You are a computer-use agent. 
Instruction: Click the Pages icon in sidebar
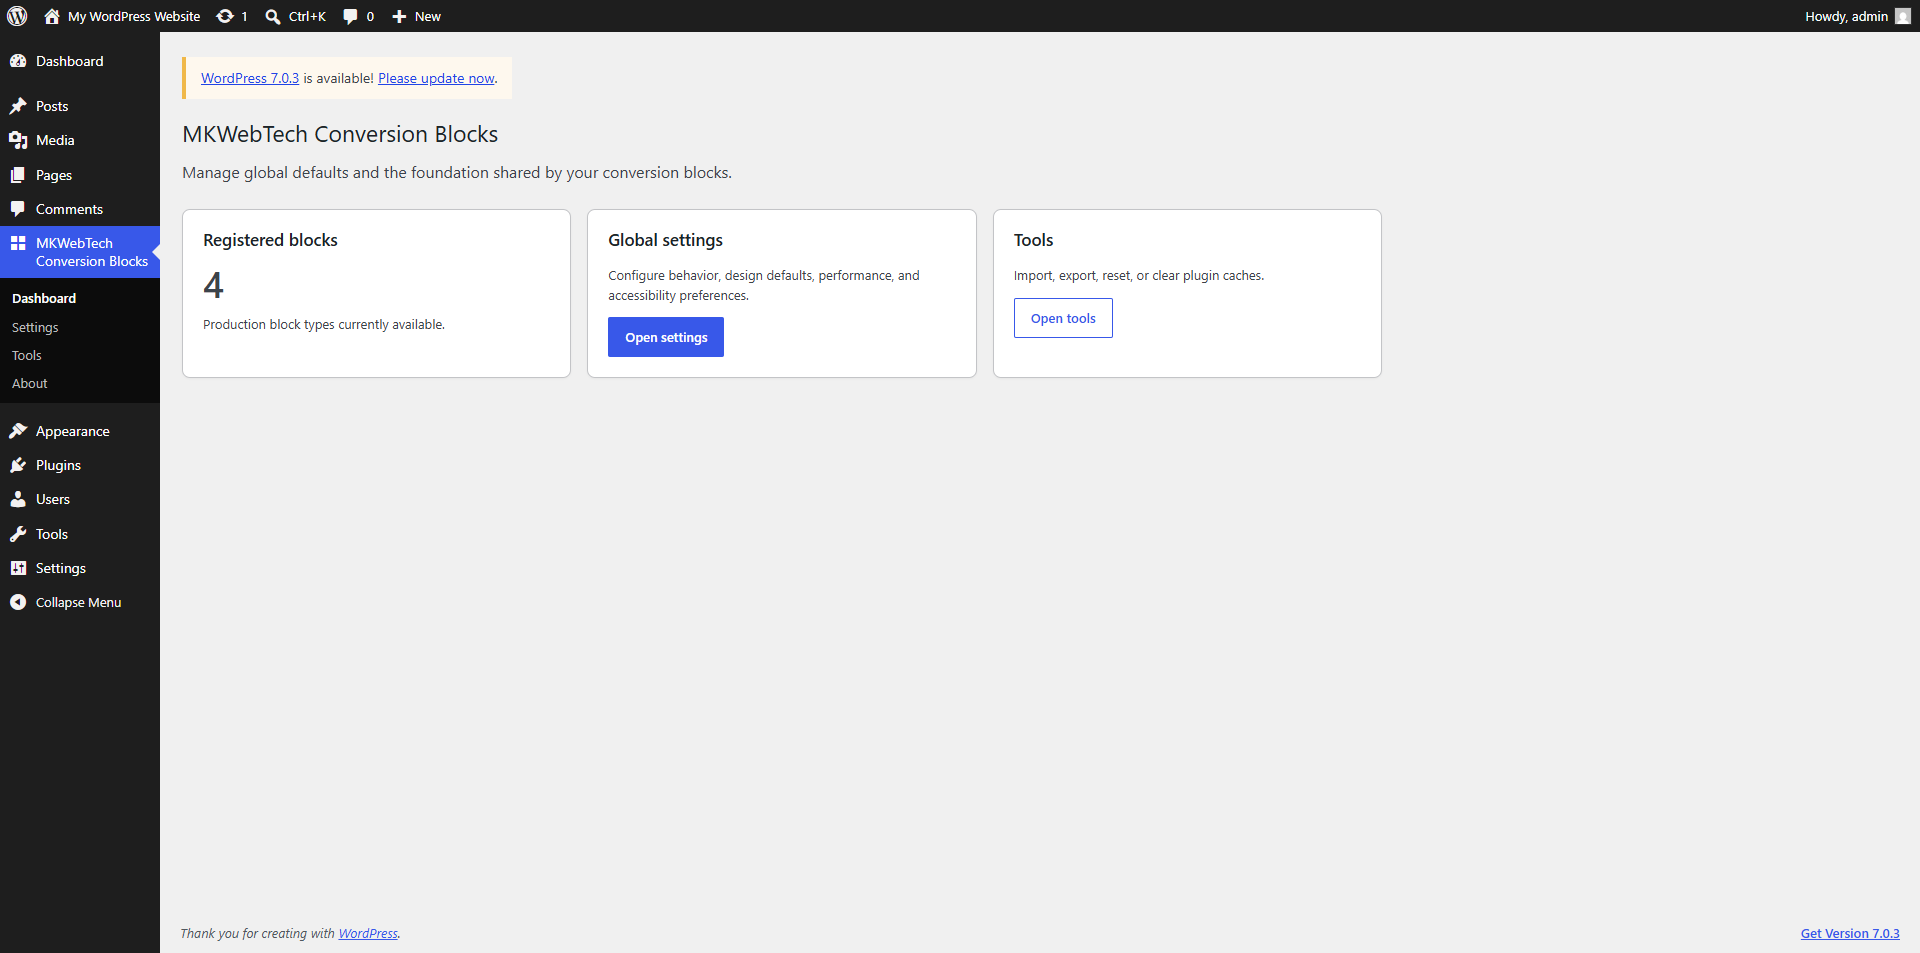point(18,175)
